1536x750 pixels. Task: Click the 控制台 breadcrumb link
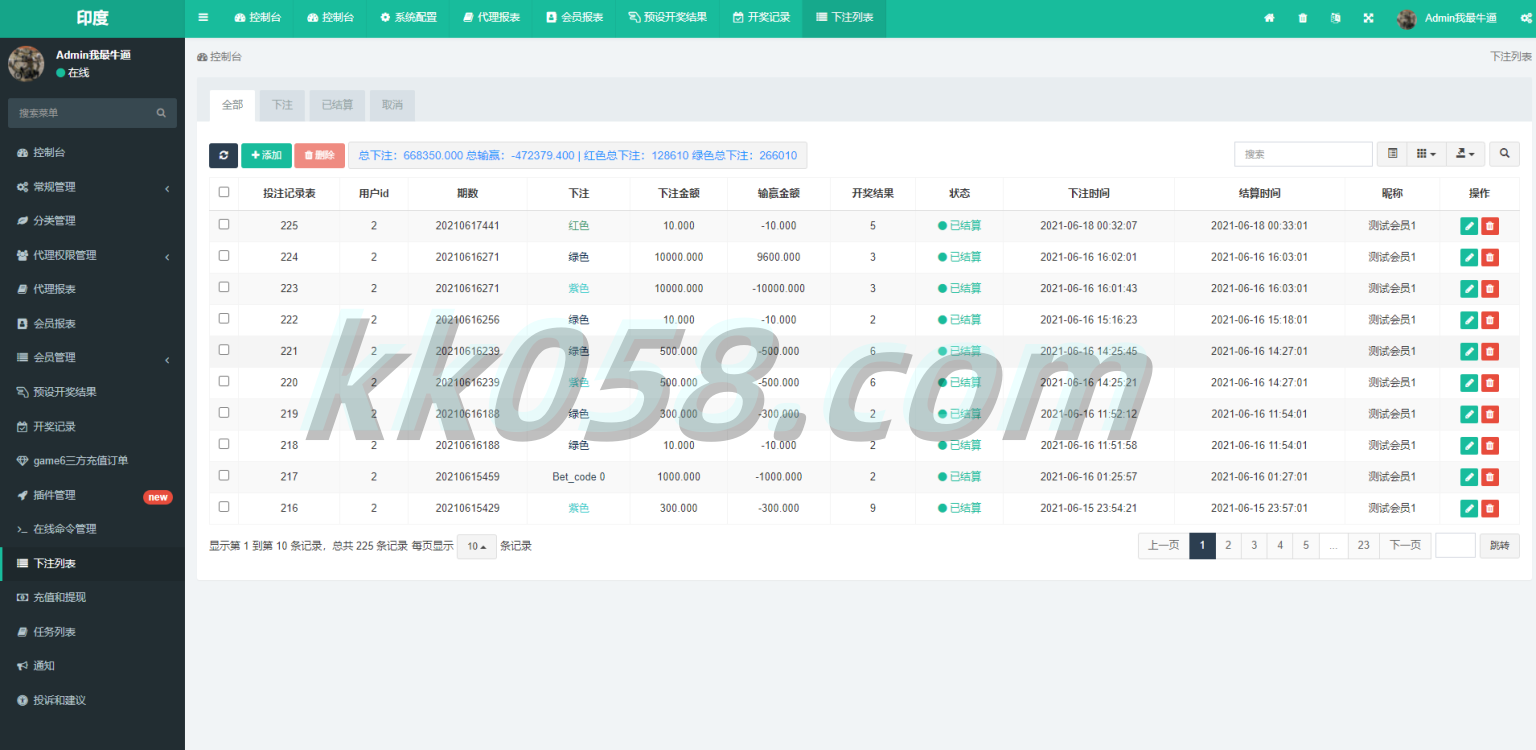(x=219, y=57)
